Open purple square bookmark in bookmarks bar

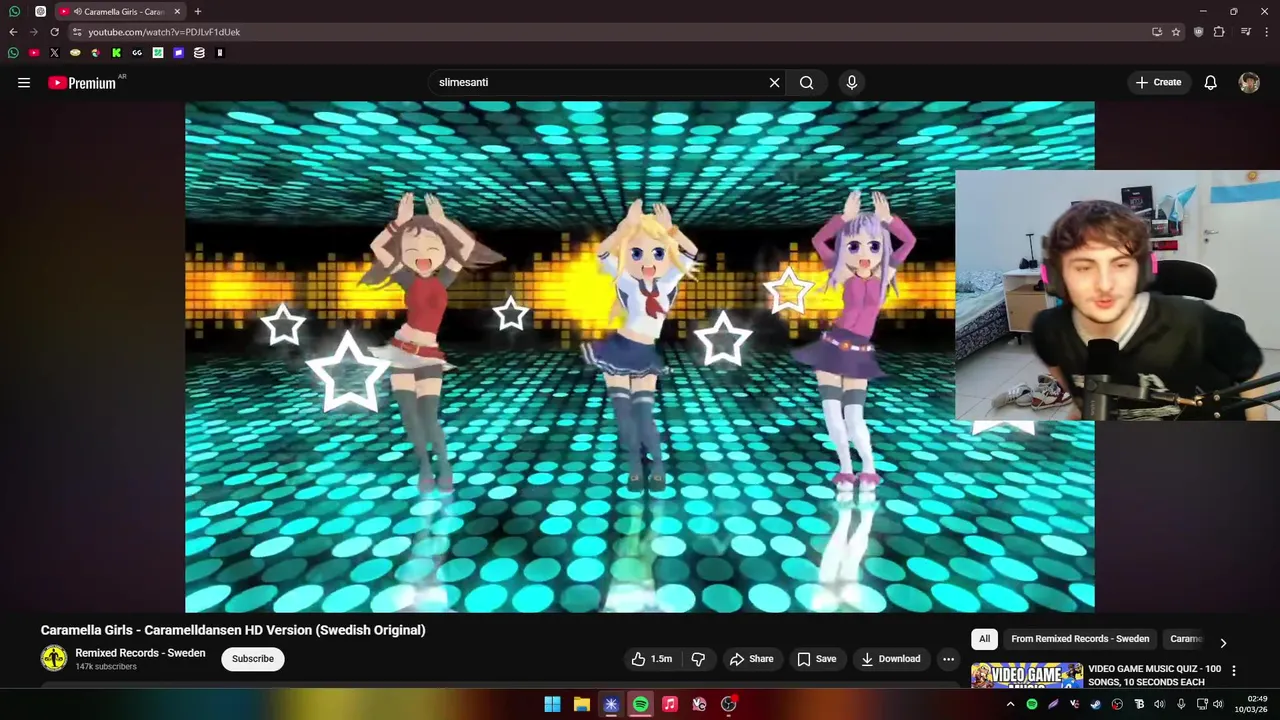(178, 53)
